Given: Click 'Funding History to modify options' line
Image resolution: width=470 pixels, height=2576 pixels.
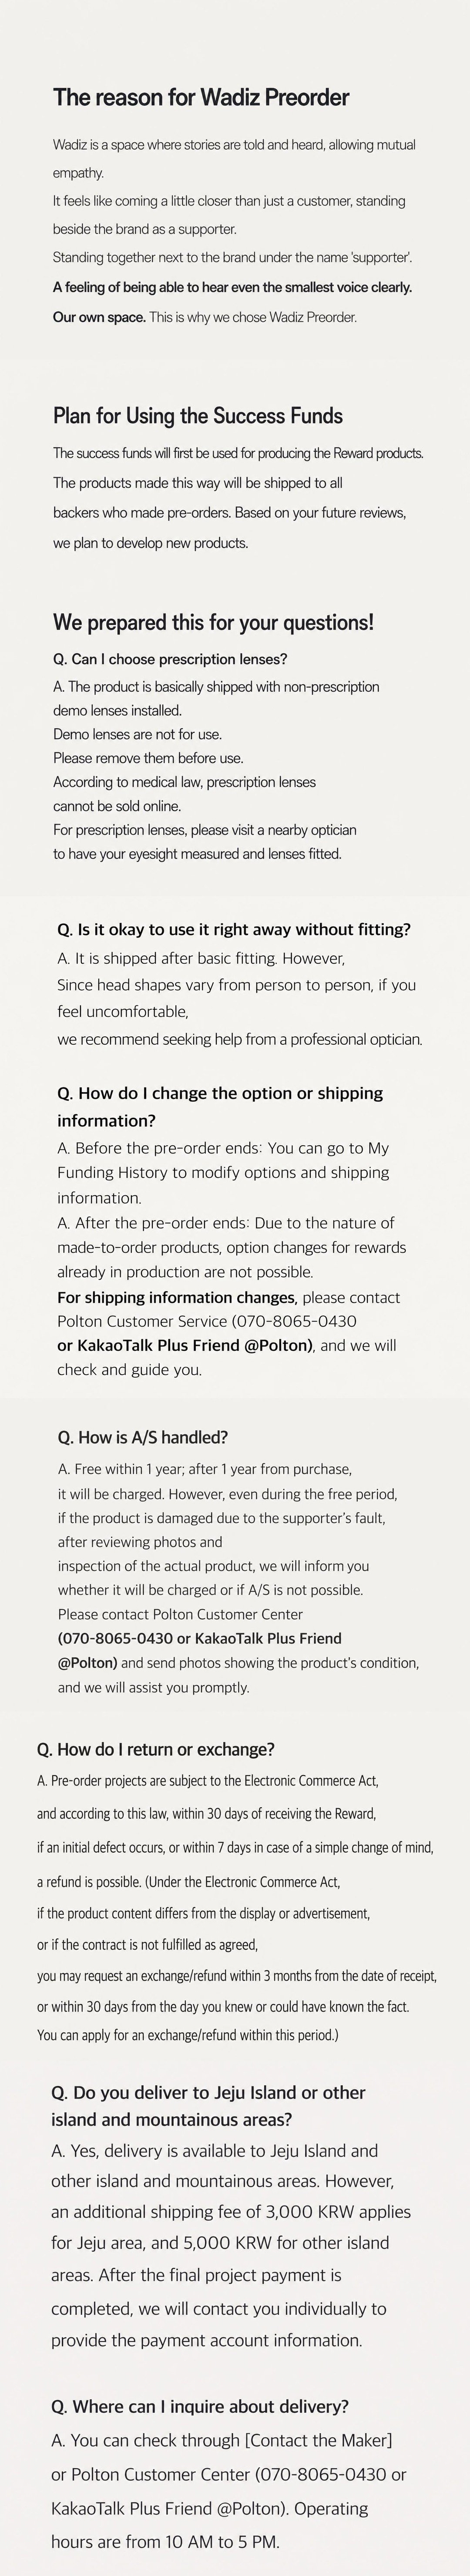Looking at the screenshot, I should tap(223, 1172).
